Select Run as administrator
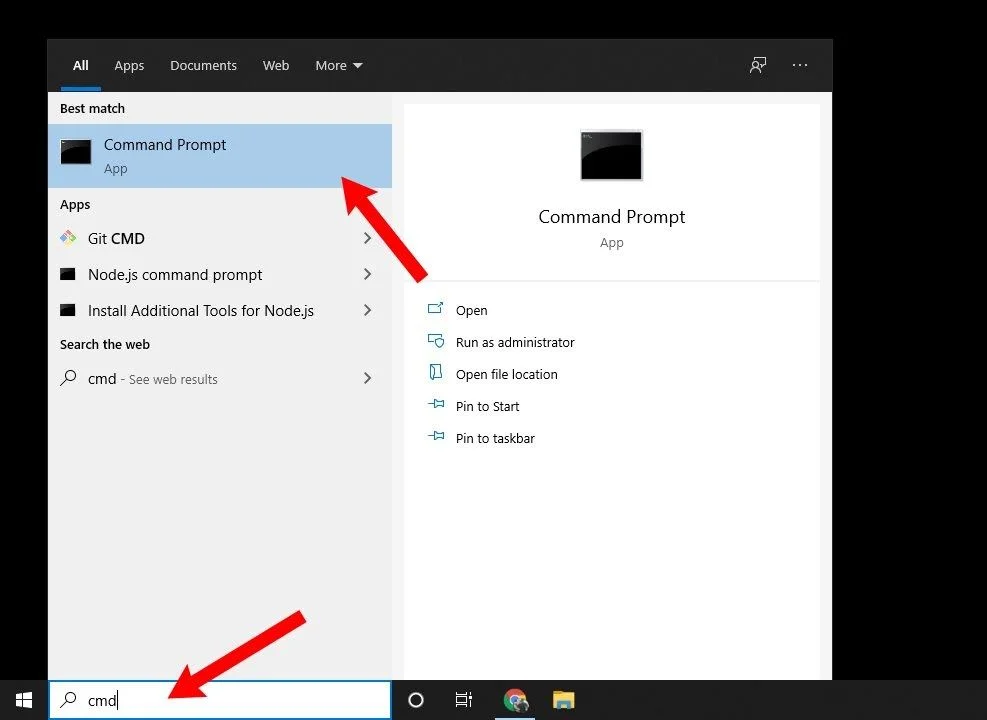The height and width of the screenshot is (720, 987). (x=515, y=342)
